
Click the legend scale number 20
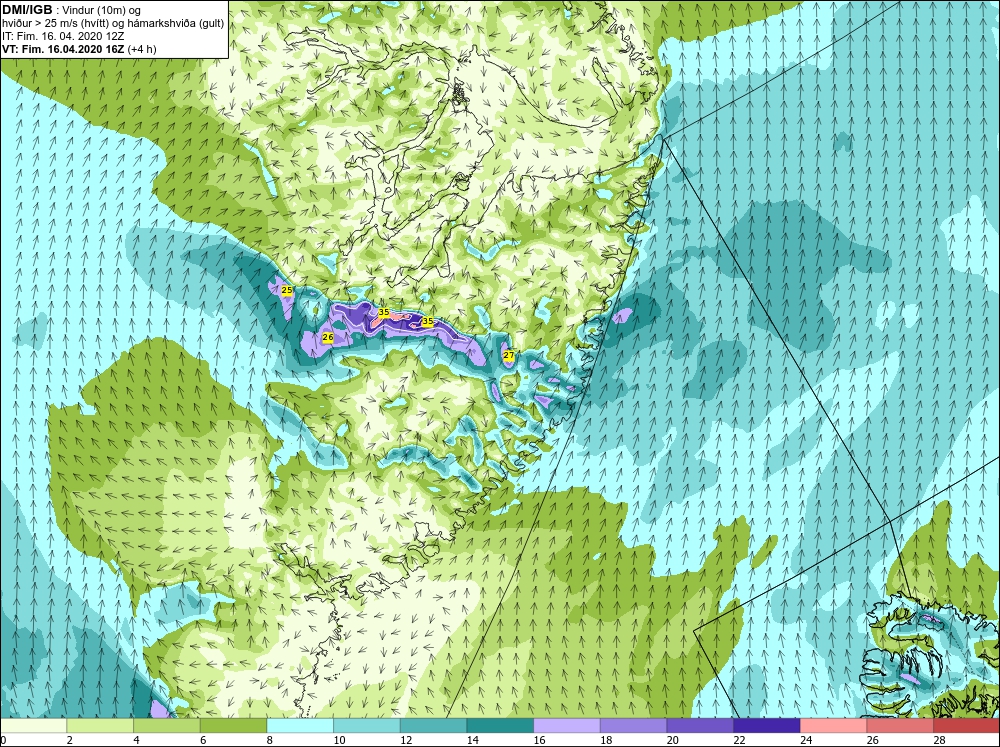(673, 740)
